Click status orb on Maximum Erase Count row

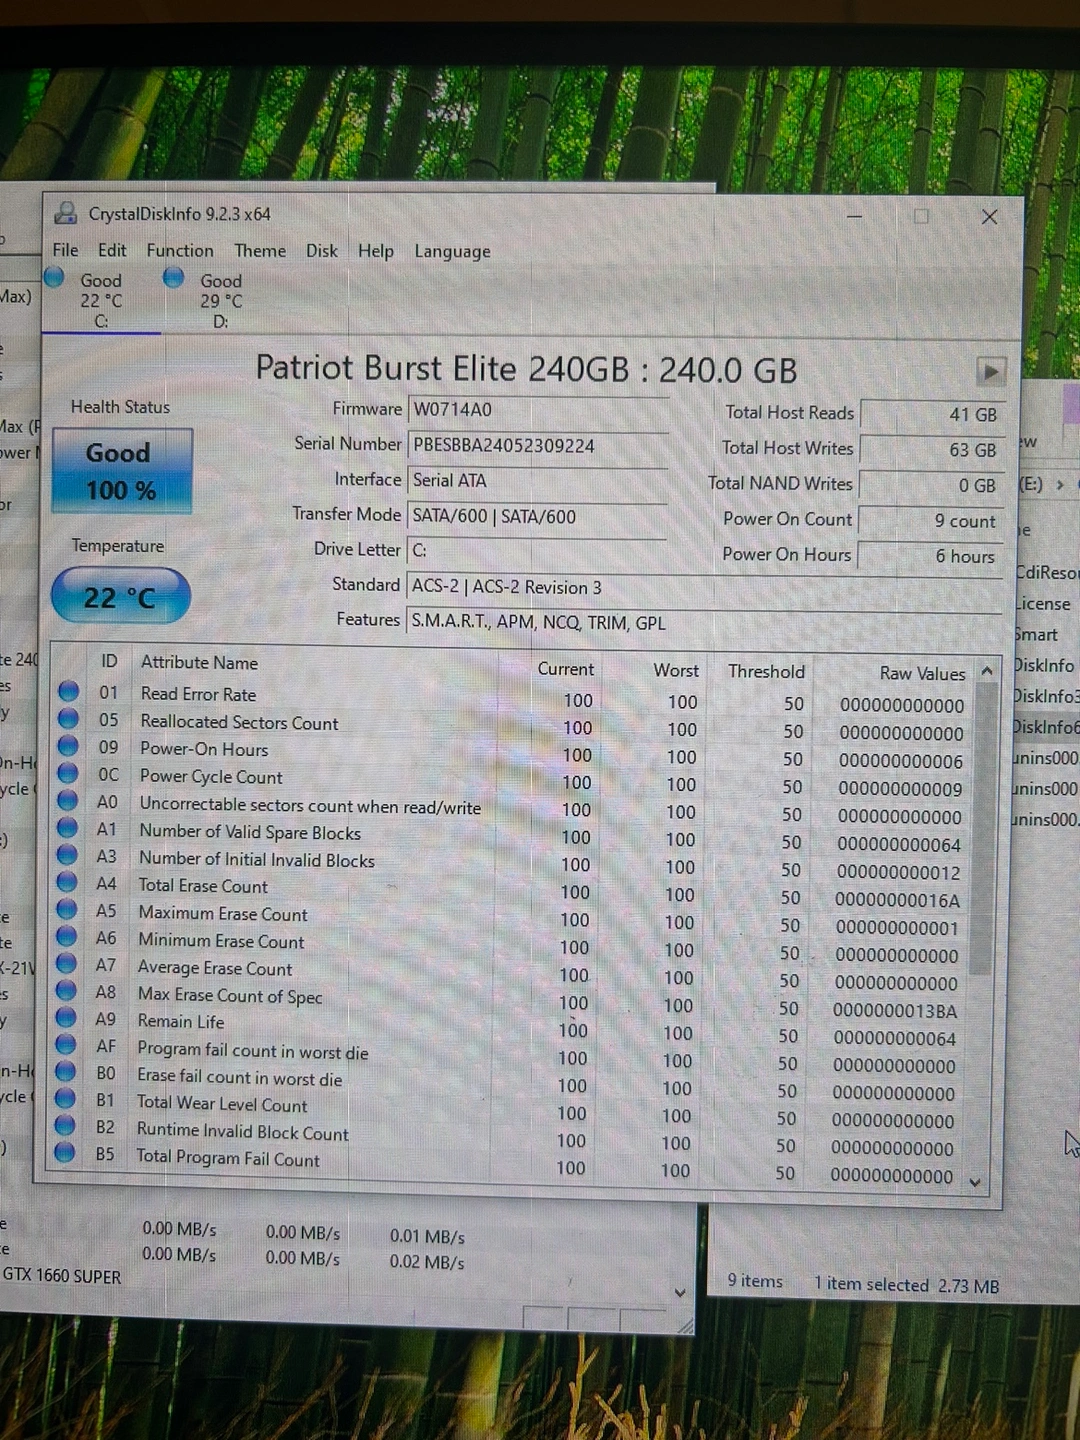(x=67, y=909)
